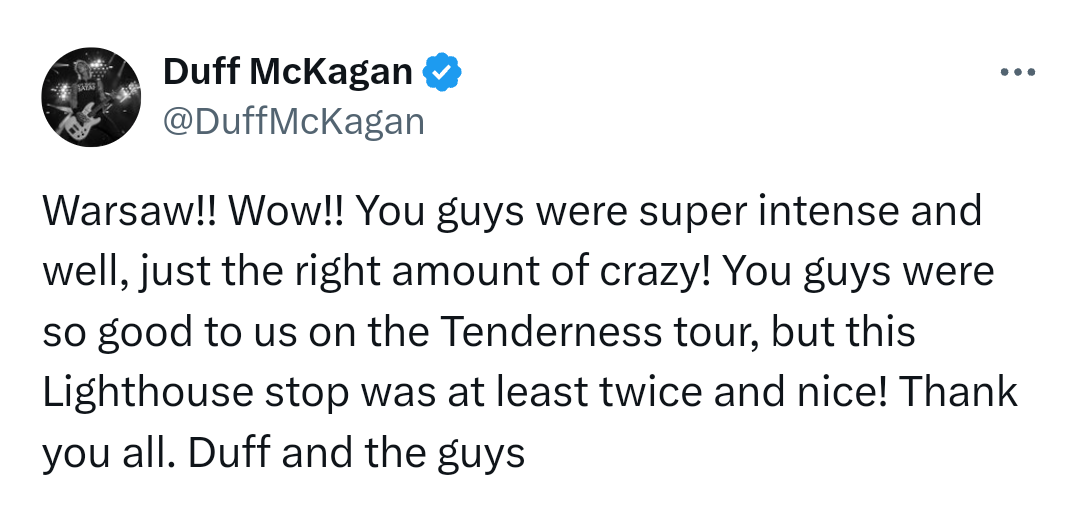Viewport: 1080px width, 509px height.
Task: Open the three-dot more options menu
Action: tap(1018, 72)
